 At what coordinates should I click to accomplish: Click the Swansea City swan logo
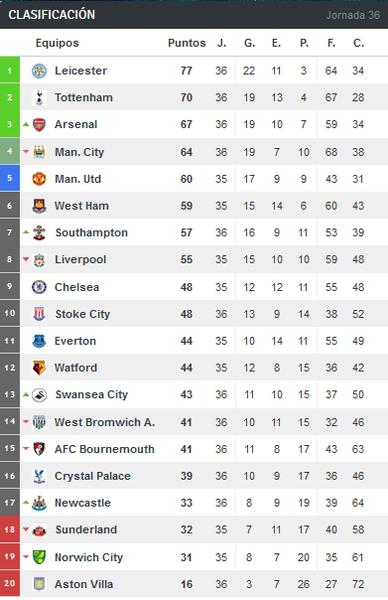39,395
